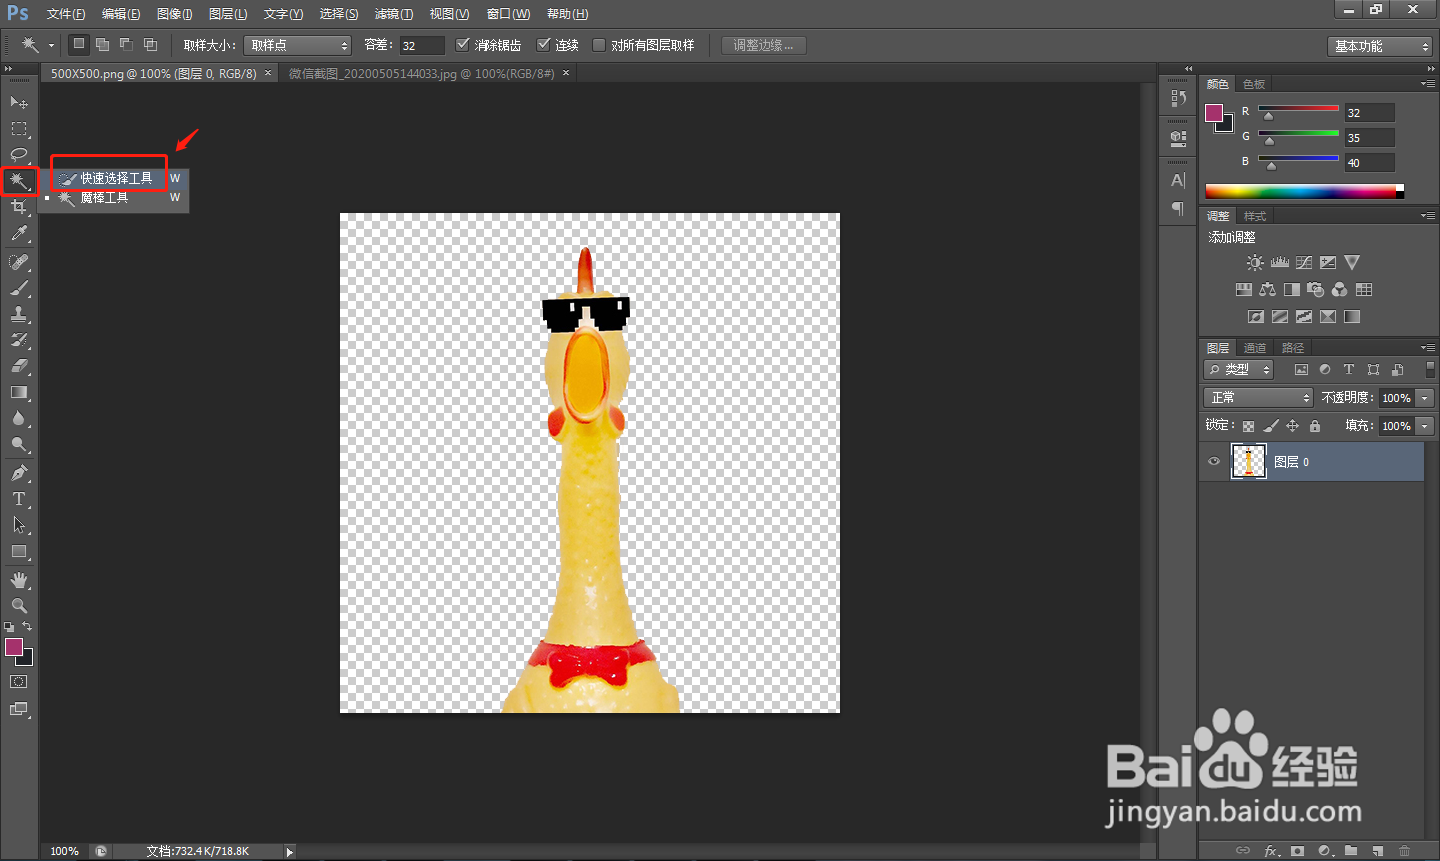1440x861 pixels.
Task: Select the Gradient tool
Action: pos(18,392)
